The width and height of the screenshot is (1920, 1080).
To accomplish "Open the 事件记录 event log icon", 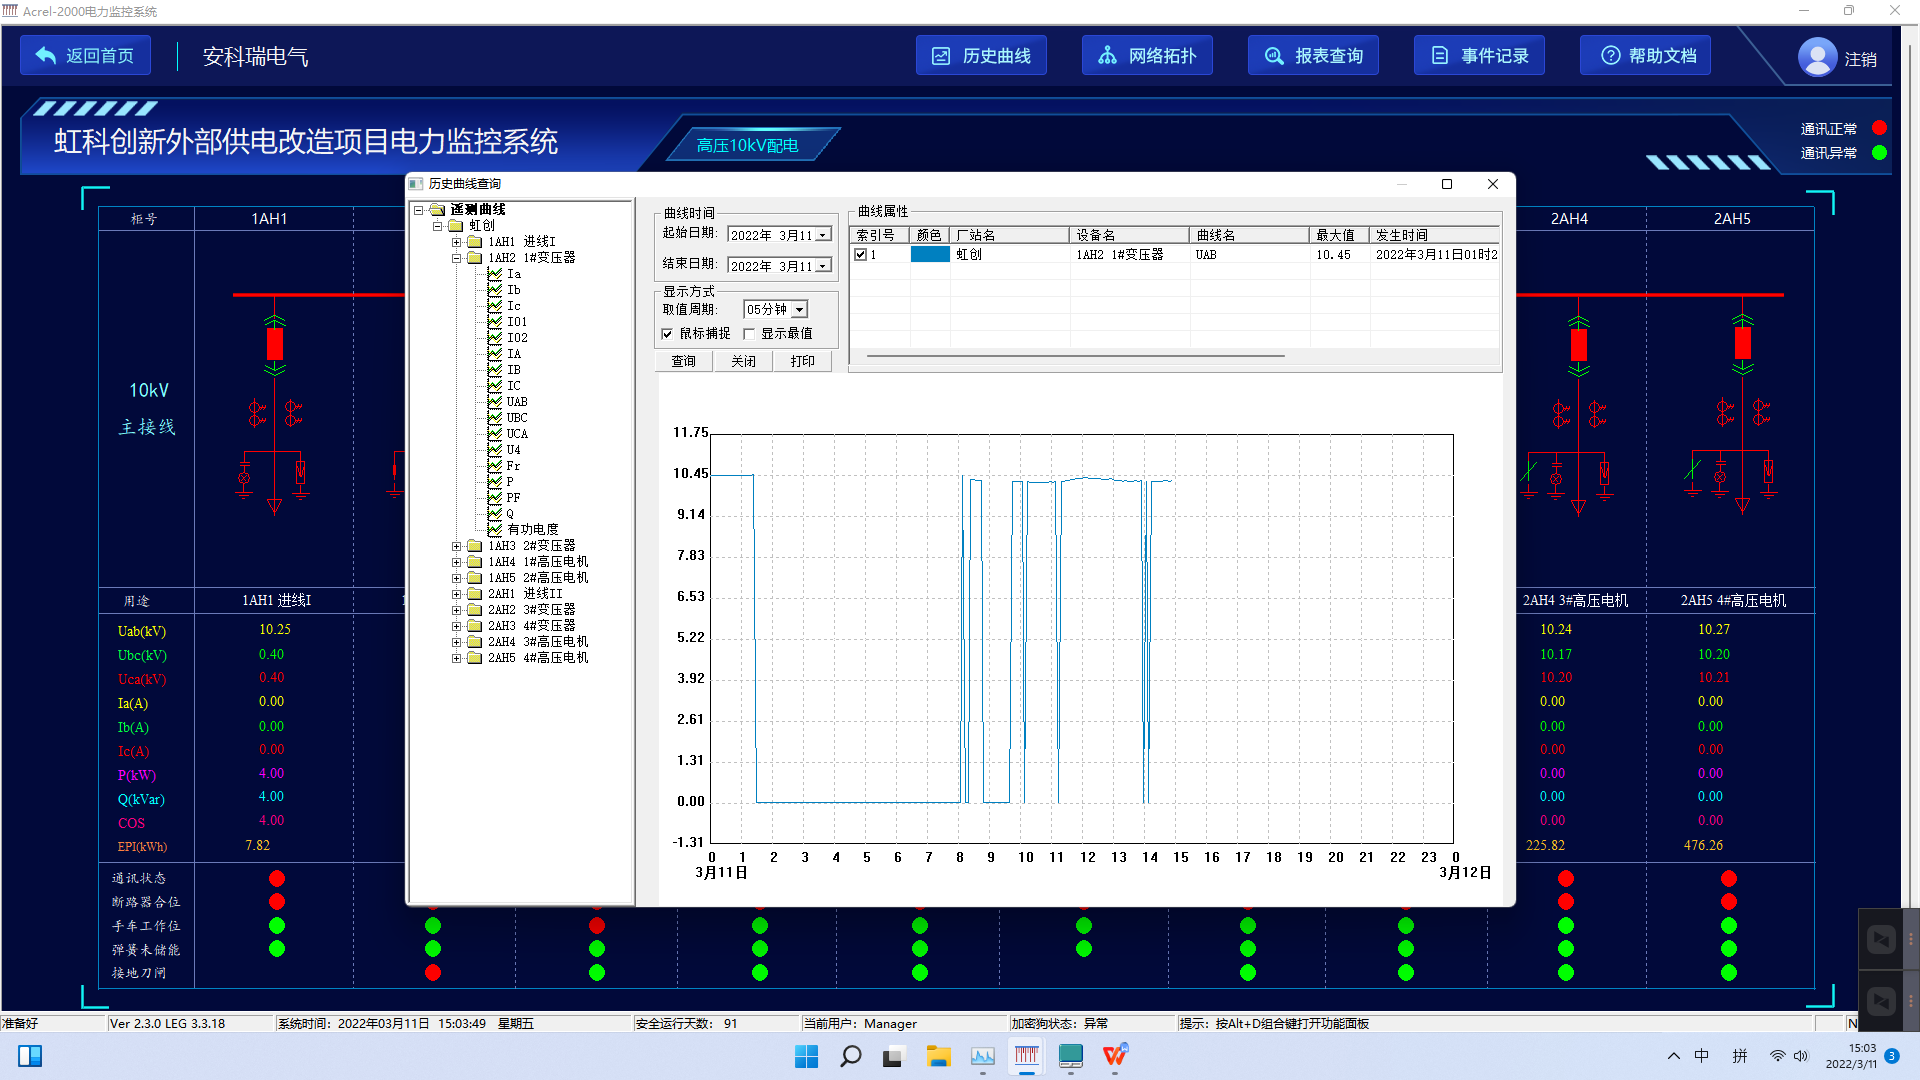I will (1440, 56).
